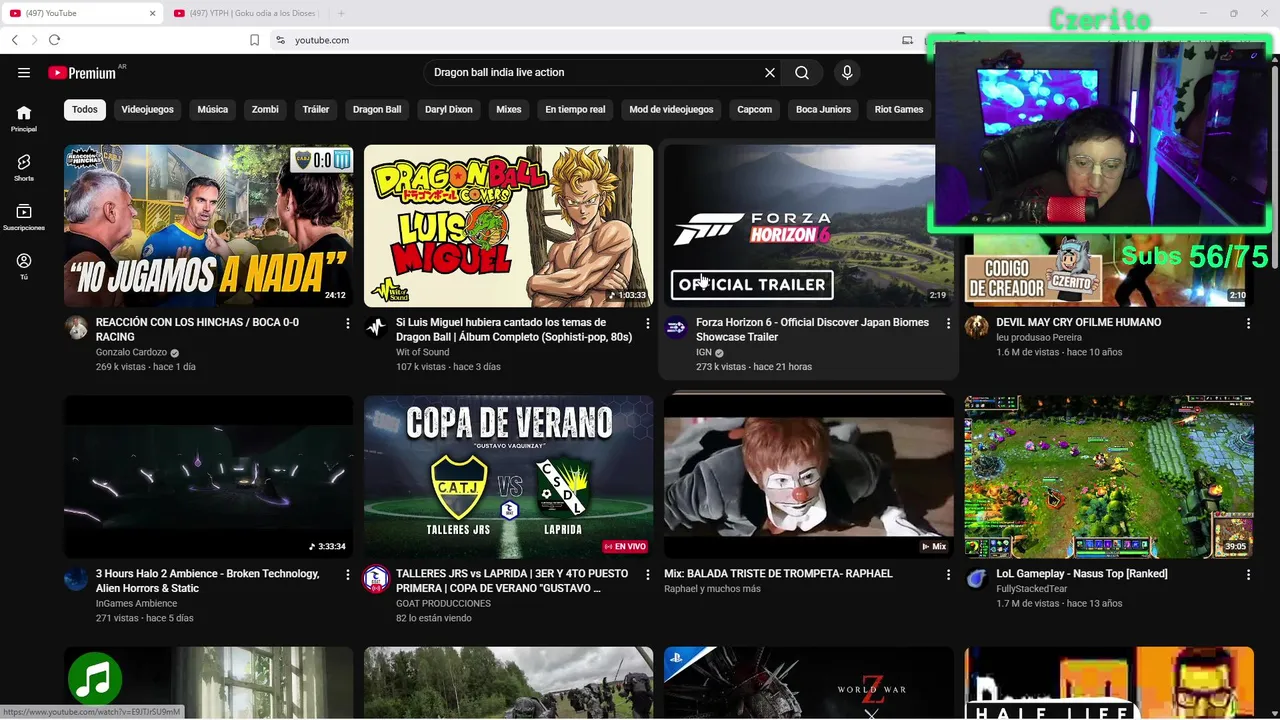Switch to the YTPH Goku browser tab

(x=245, y=13)
